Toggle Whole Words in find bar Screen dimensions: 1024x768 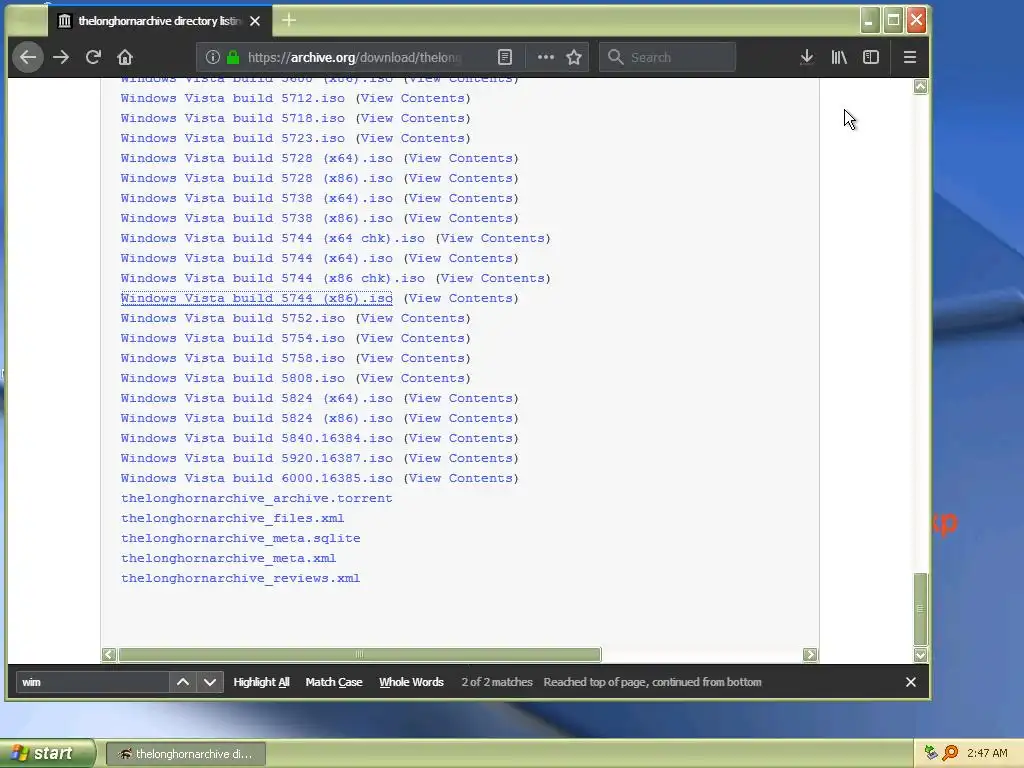411,682
